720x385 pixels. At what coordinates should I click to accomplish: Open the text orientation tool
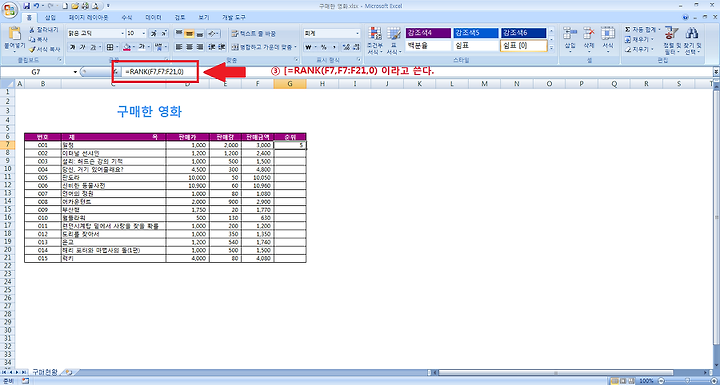(213, 34)
